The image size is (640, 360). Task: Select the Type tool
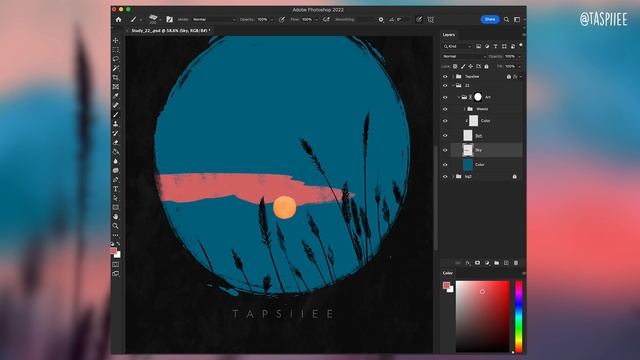pos(116,189)
